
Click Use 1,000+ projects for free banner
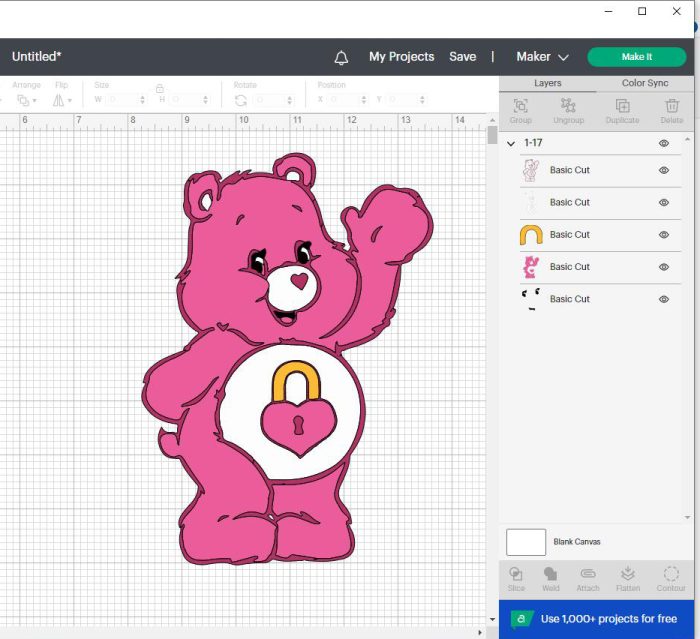tap(596, 619)
